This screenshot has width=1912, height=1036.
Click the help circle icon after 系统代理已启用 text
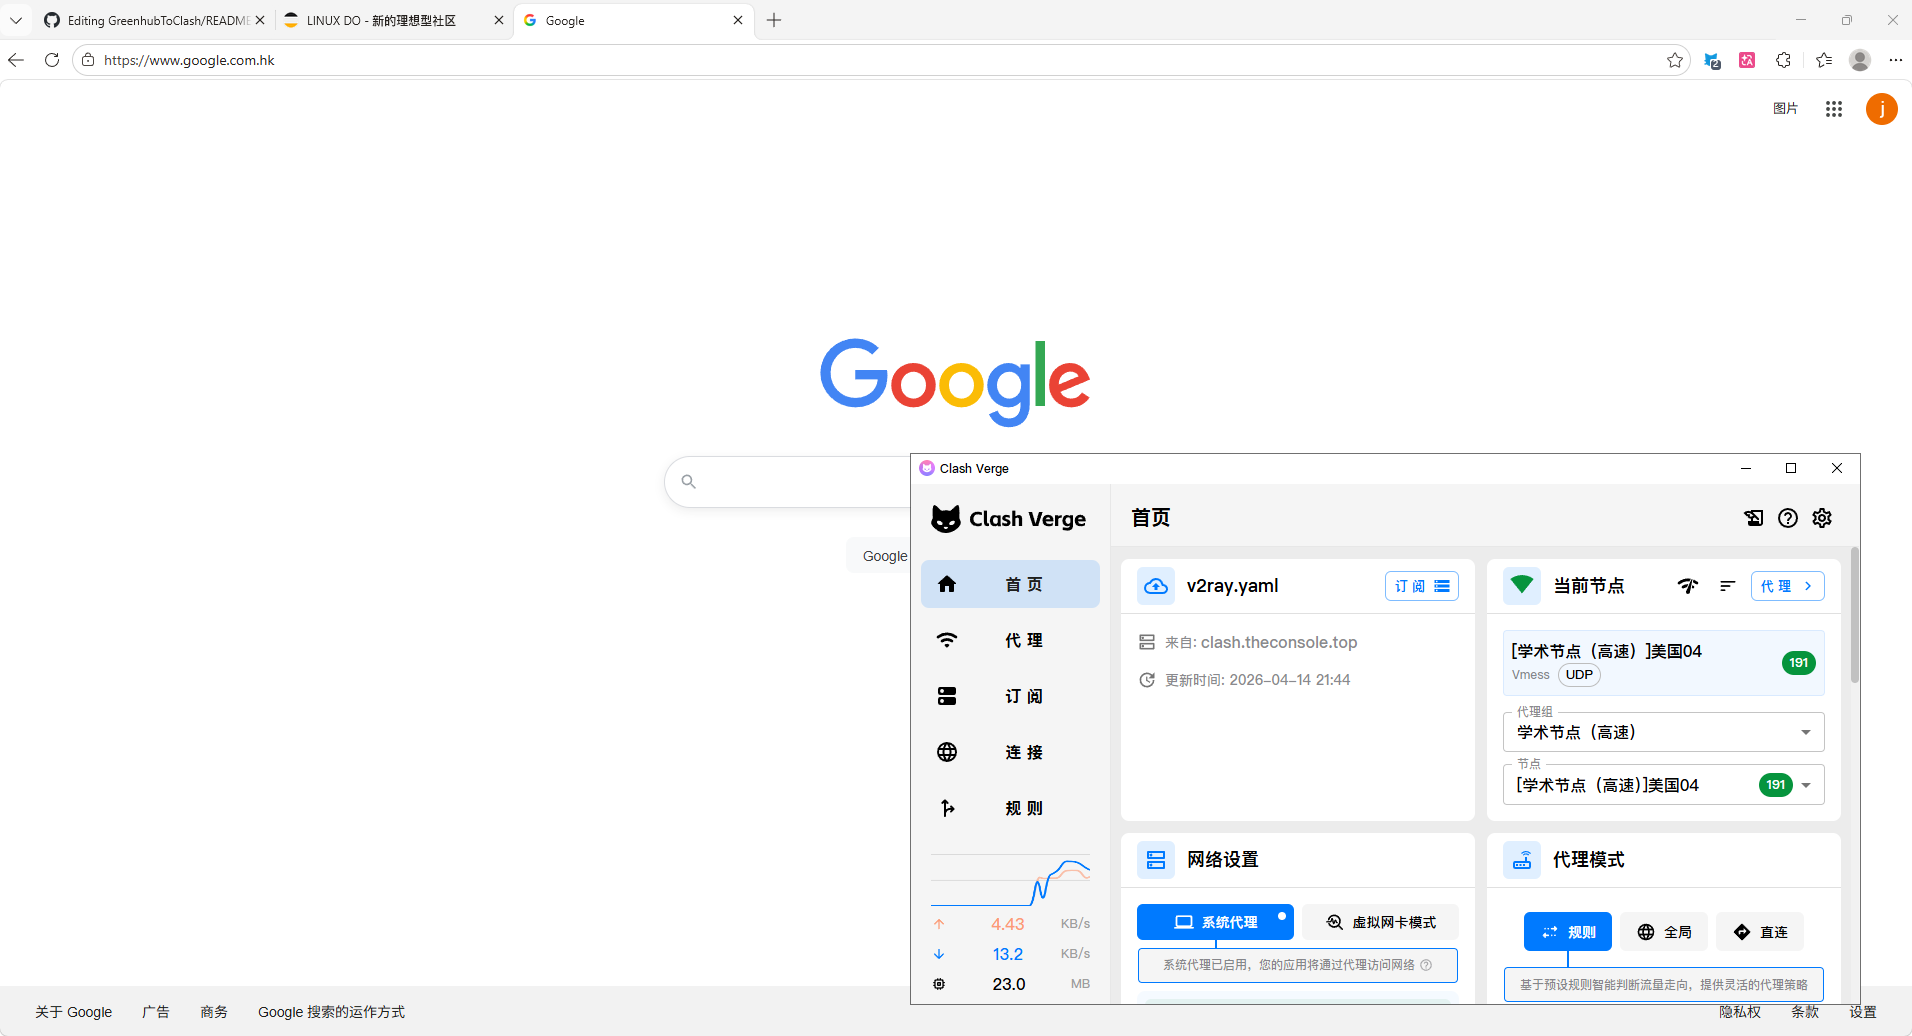coord(1426,965)
